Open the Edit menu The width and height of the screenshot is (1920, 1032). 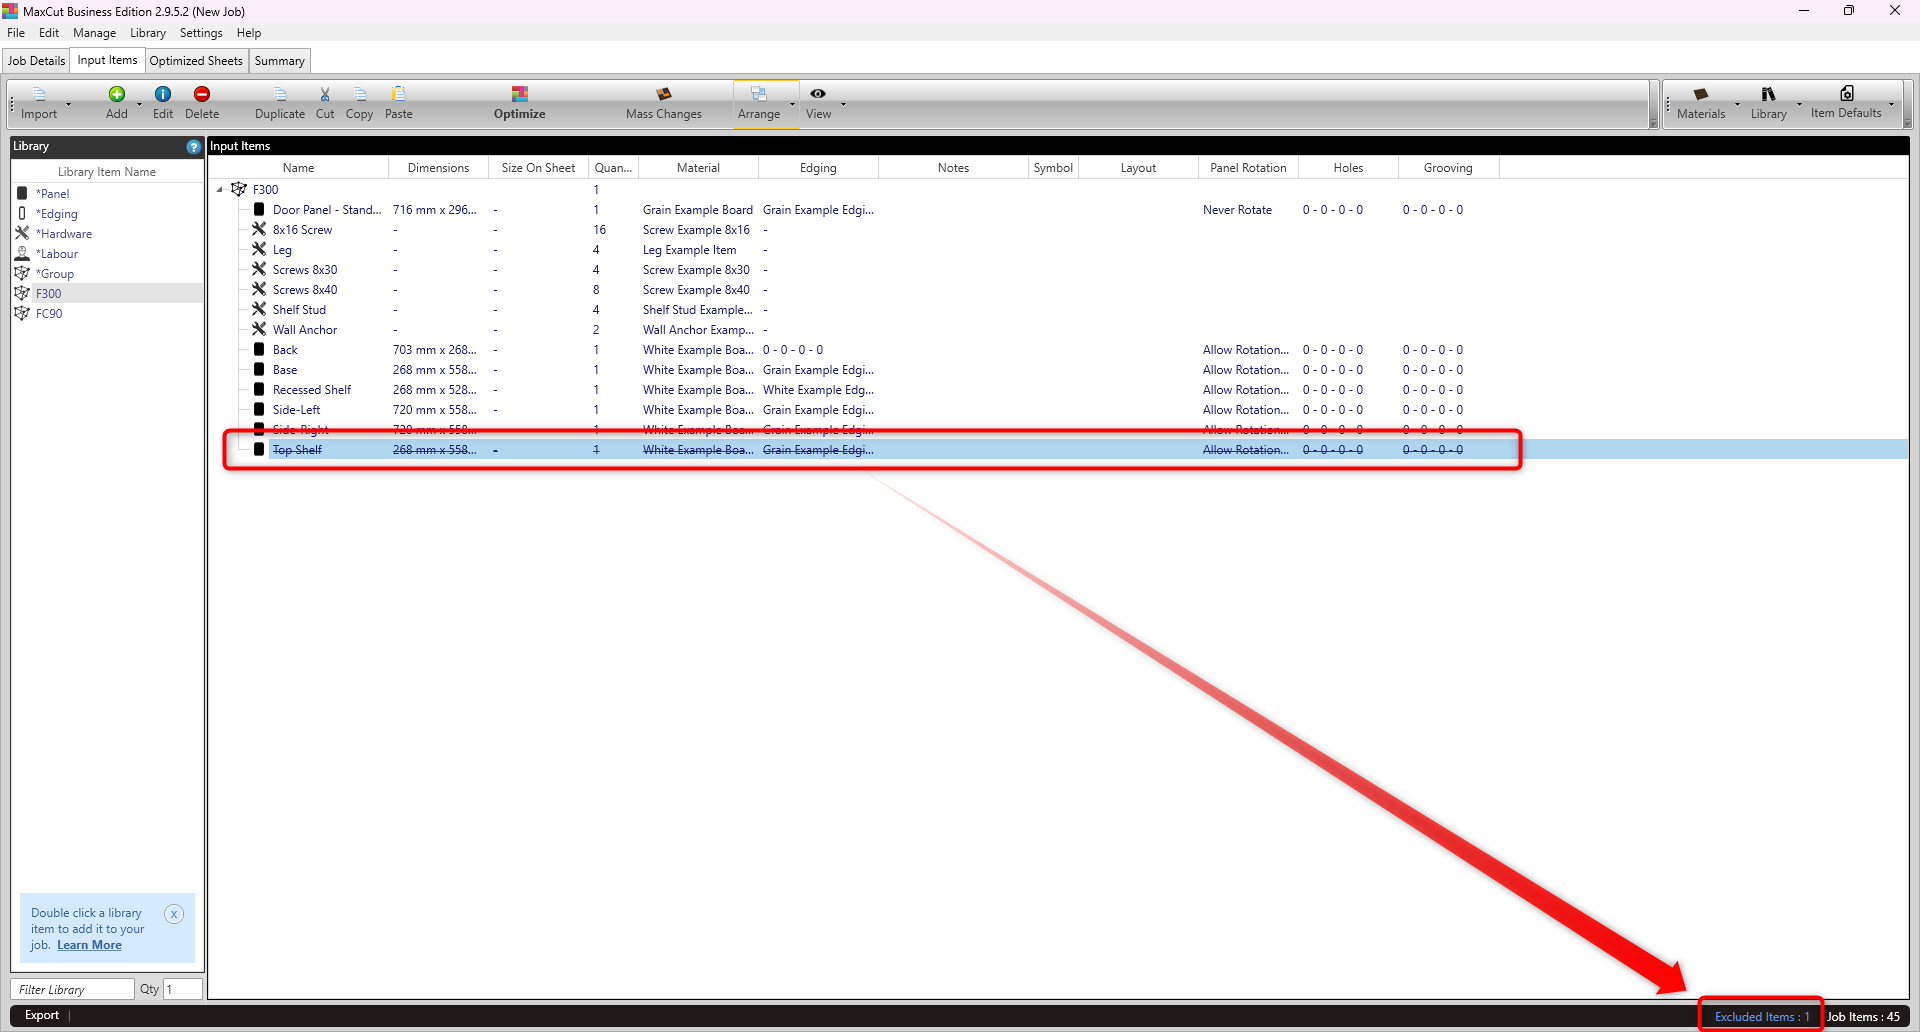tap(49, 33)
